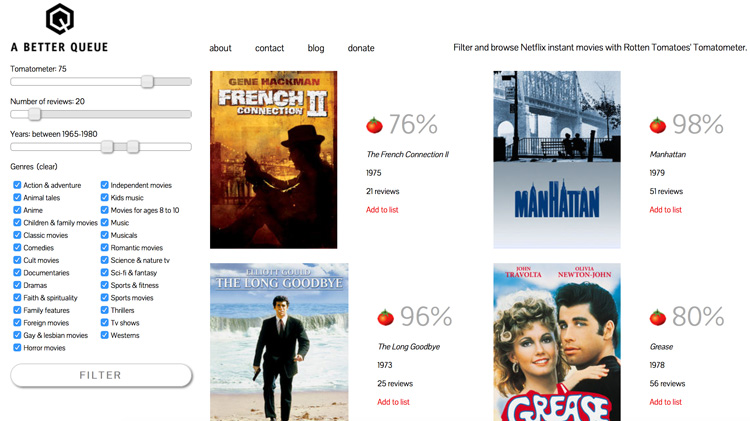
Task: Disable the Sci-fi & fantasy genre
Action: tap(104, 272)
